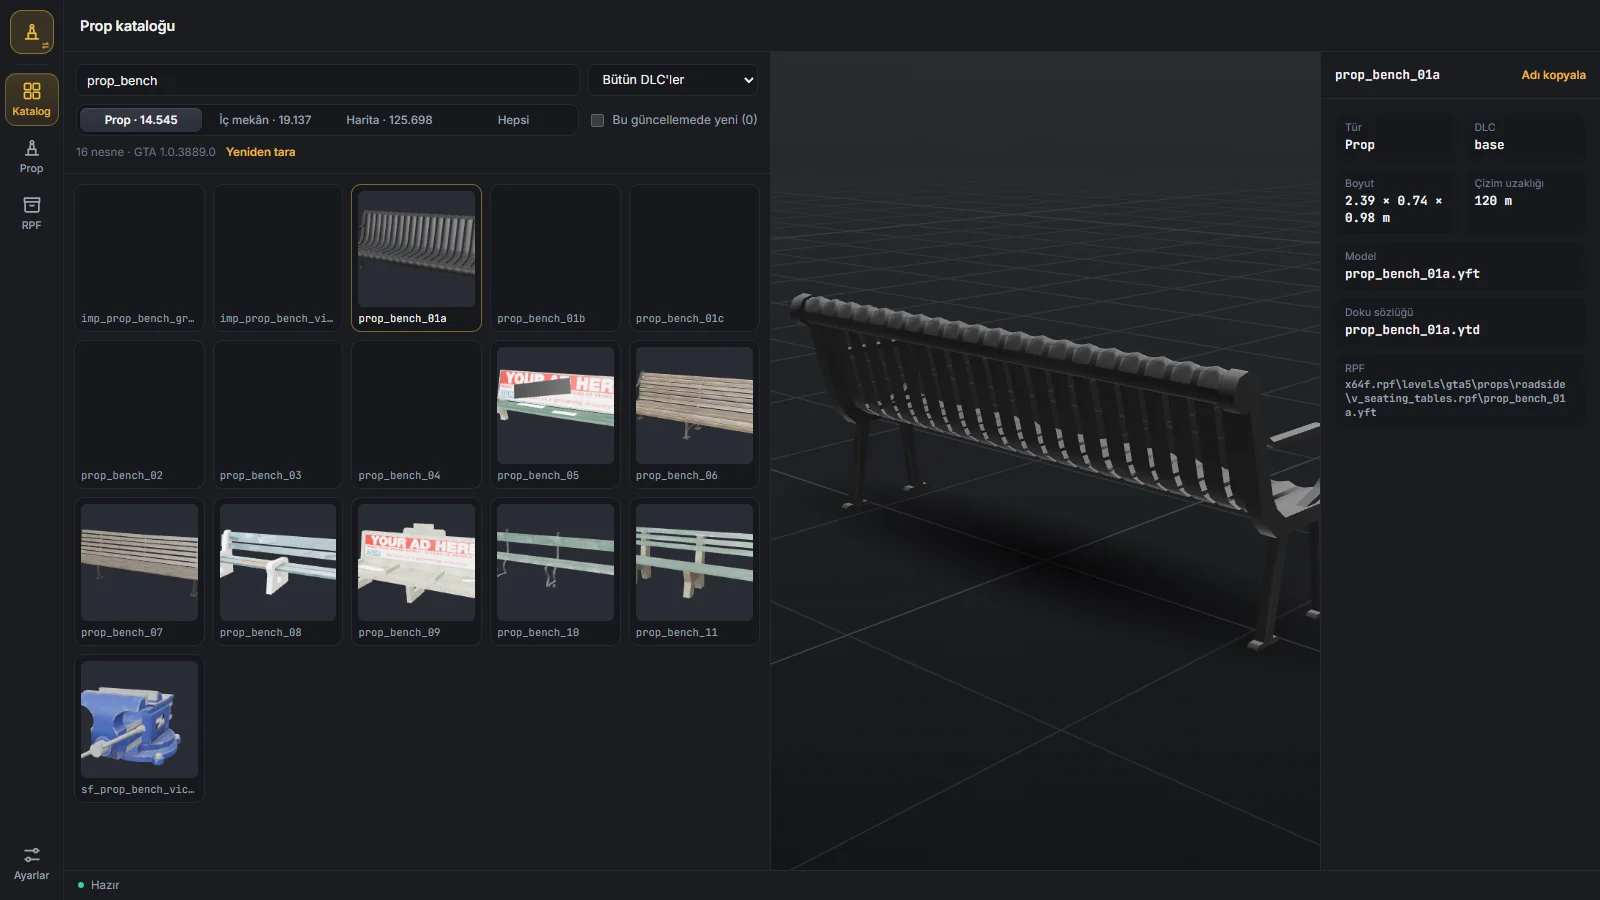The image size is (1600, 900).
Task: Click the '120 m' draw distance value
Action: tap(1493, 201)
